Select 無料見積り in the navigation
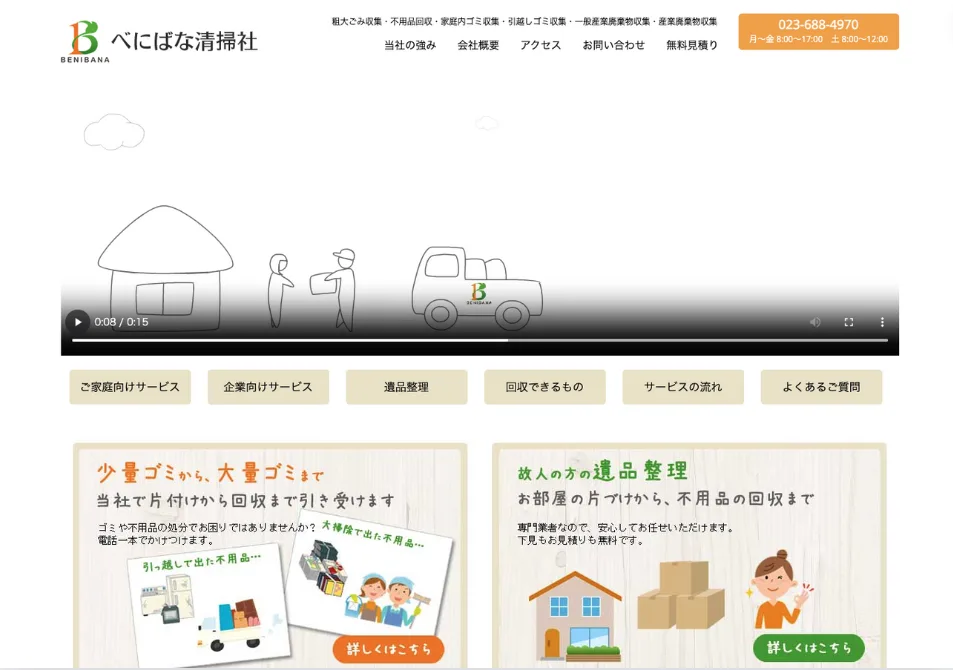 (692, 45)
